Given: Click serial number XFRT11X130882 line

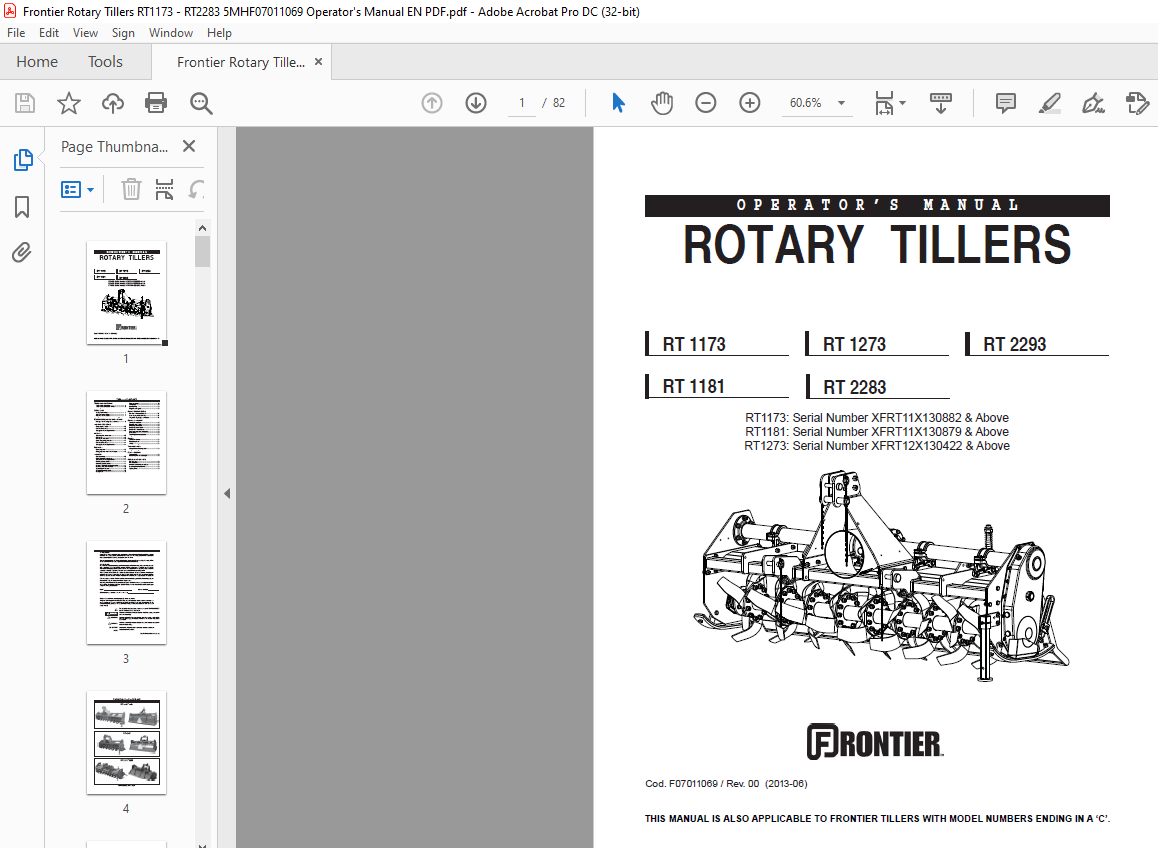Looking at the screenshot, I should click(877, 417).
